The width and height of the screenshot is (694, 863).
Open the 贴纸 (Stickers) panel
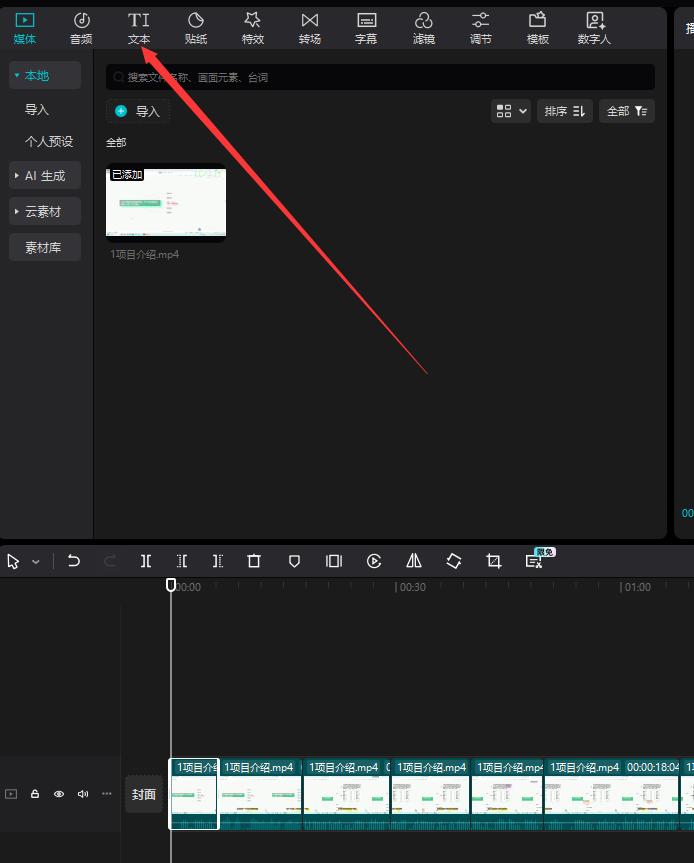tap(196, 28)
